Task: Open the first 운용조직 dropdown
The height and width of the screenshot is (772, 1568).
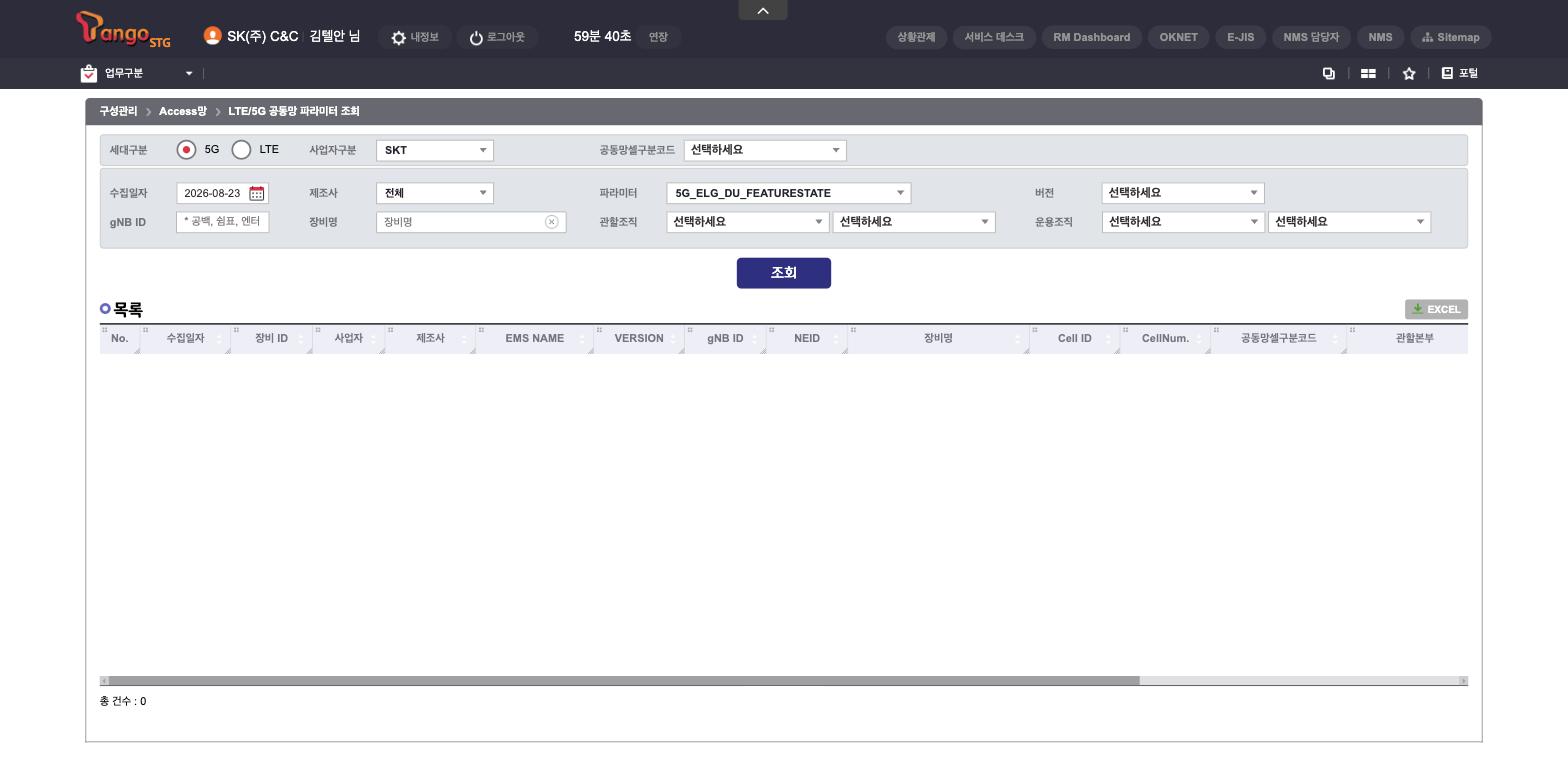Action: [1183, 222]
